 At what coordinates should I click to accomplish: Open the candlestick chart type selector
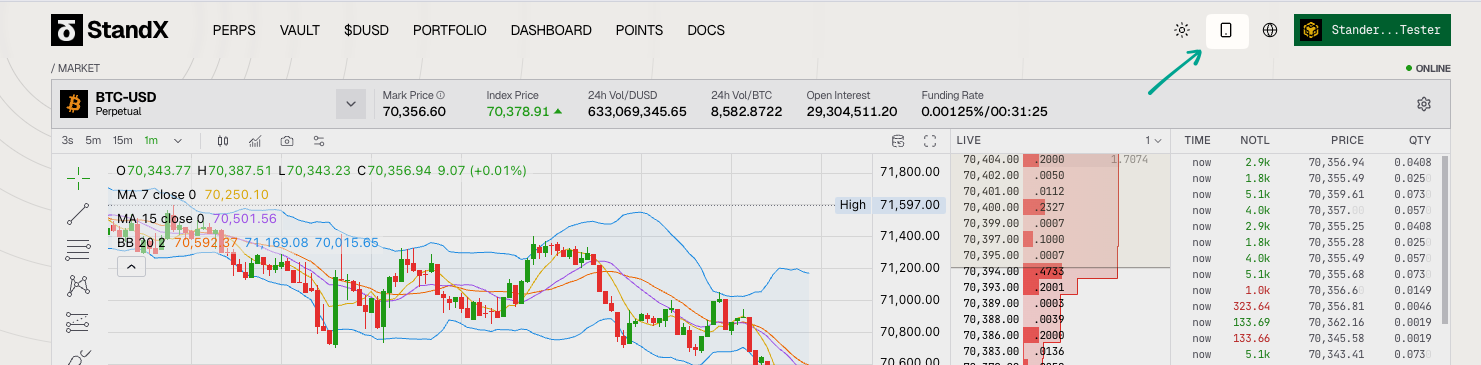(223, 141)
